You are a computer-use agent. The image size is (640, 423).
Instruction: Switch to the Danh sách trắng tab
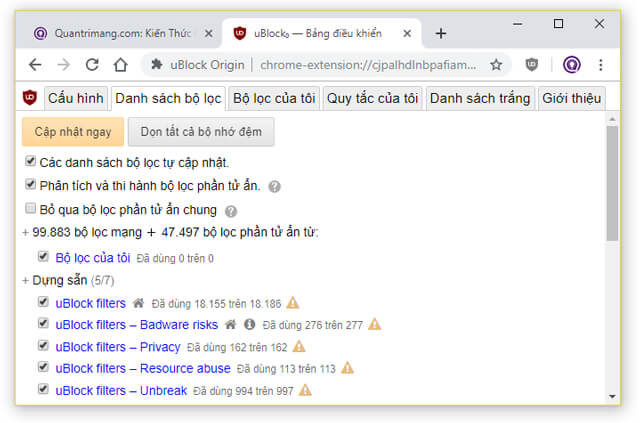tap(480, 98)
